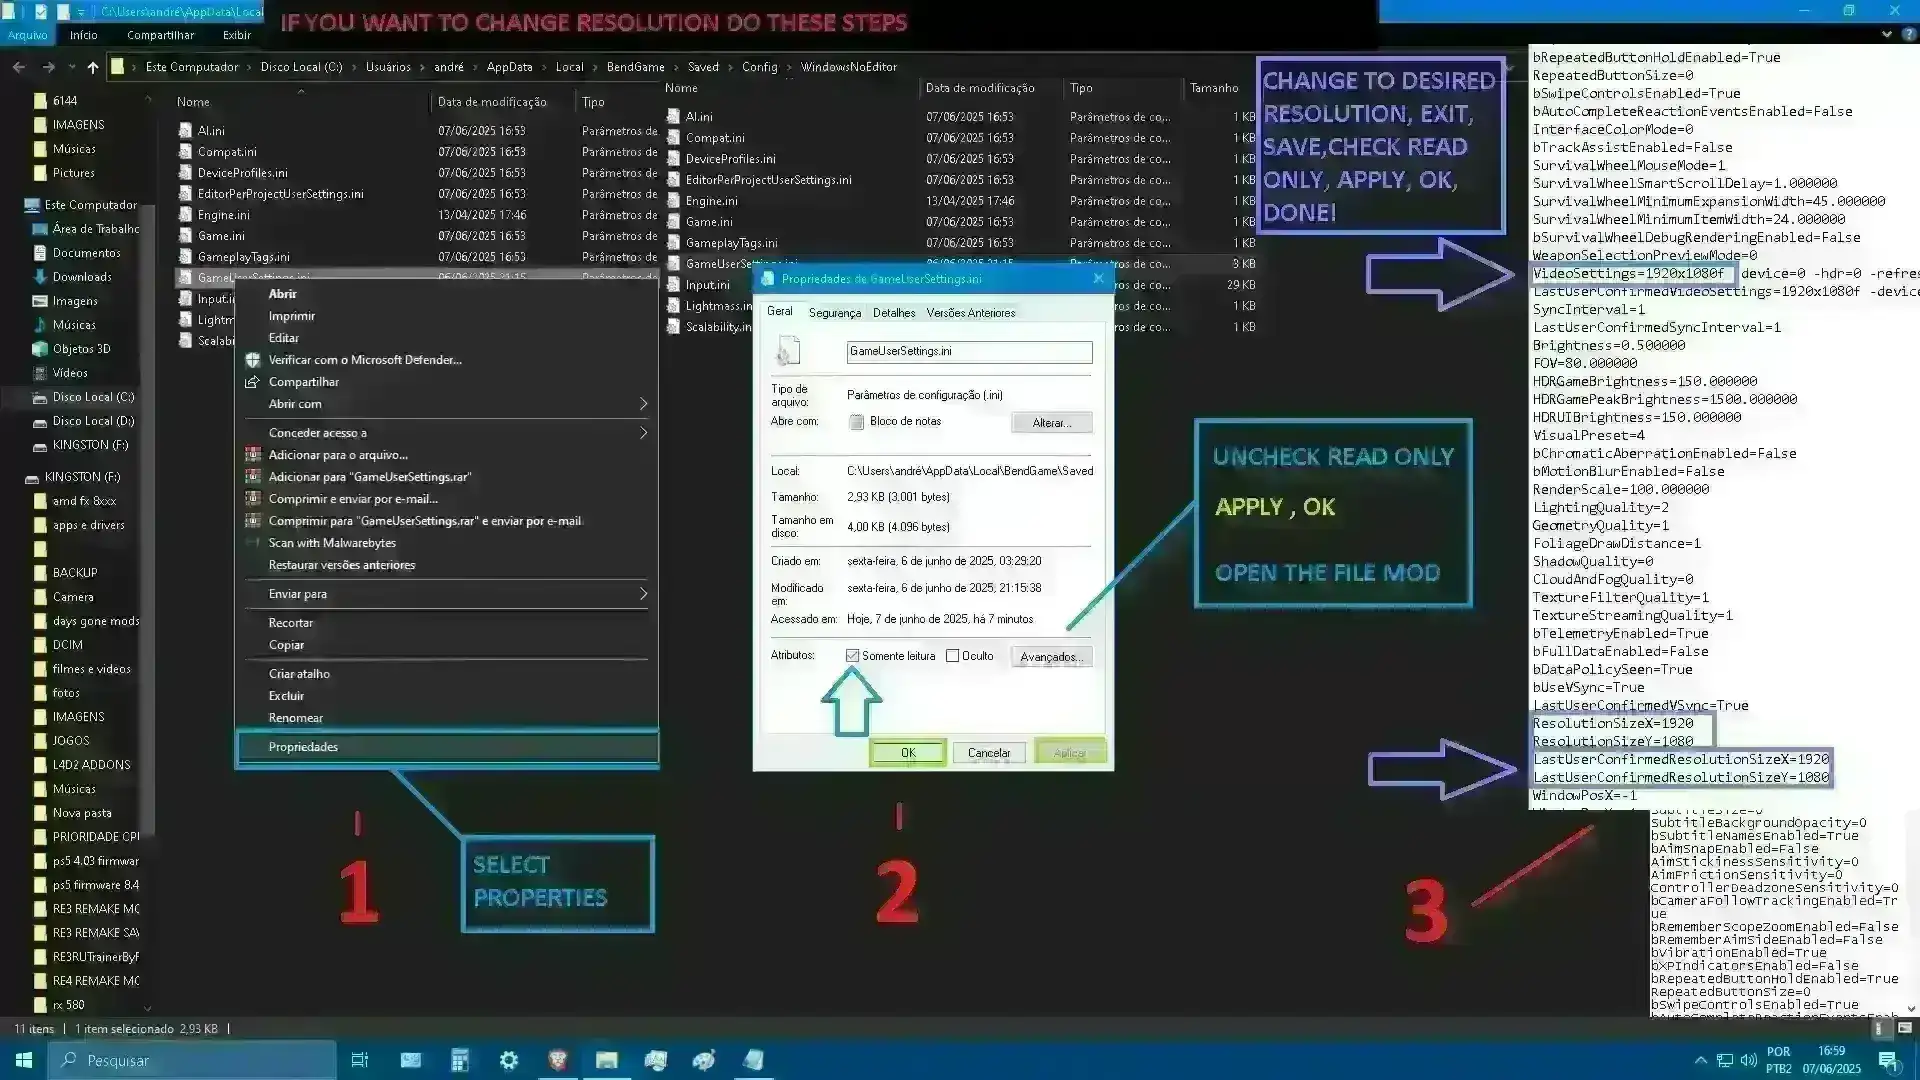Switch to the Segurança tab
Viewport: 1920px width, 1080px height.
click(x=834, y=313)
